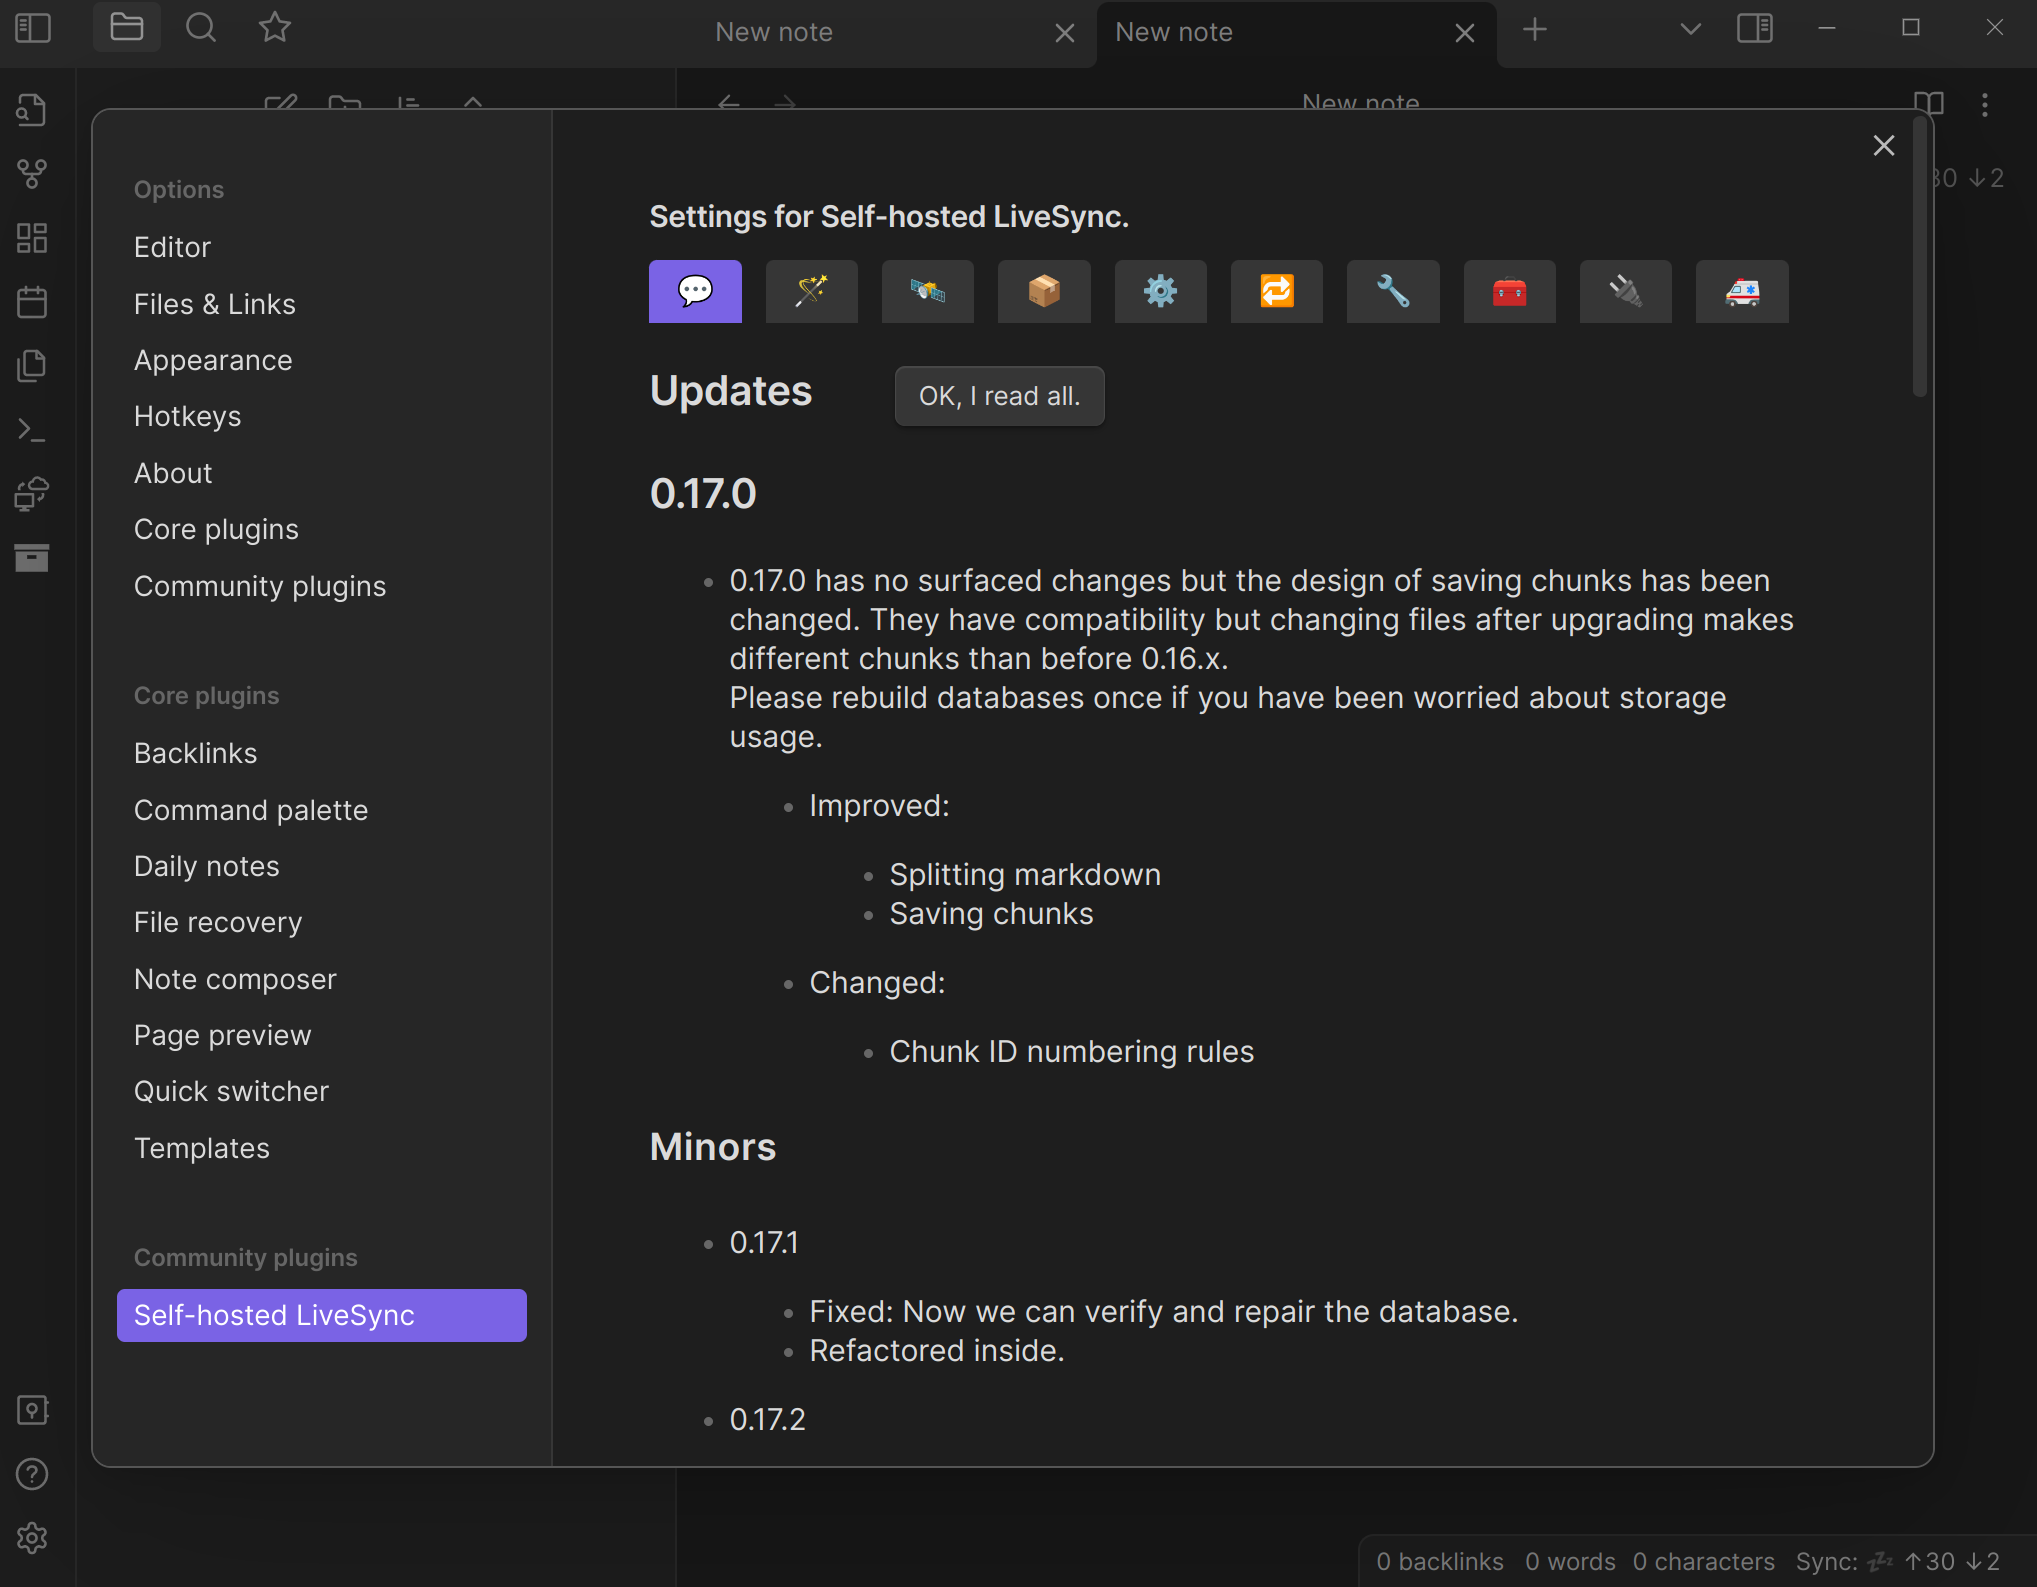Click the Sync status indicator

coord(1898,1561)
